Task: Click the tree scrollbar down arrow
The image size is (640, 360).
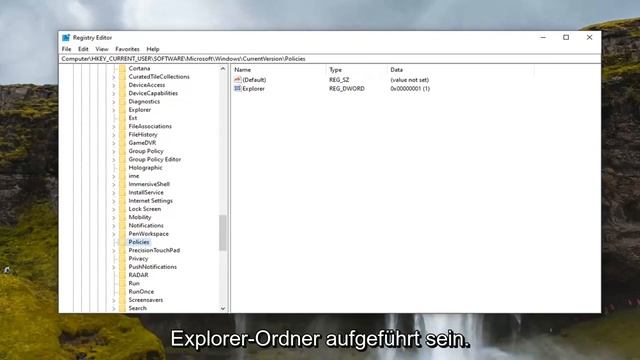Action: click(223, 309)
